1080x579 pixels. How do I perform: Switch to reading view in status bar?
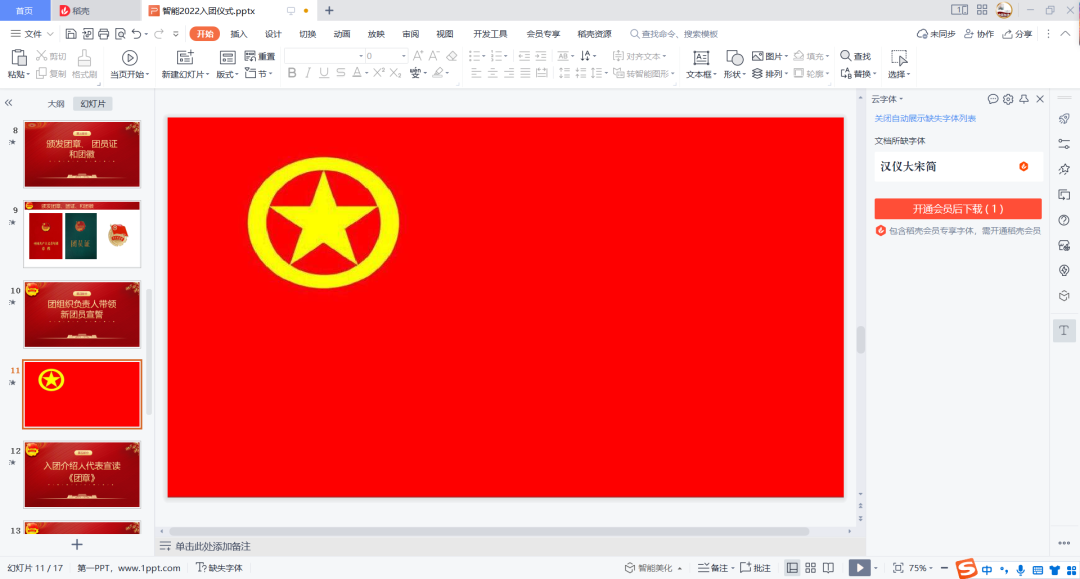pyautogui.click(x=830, y=568)
